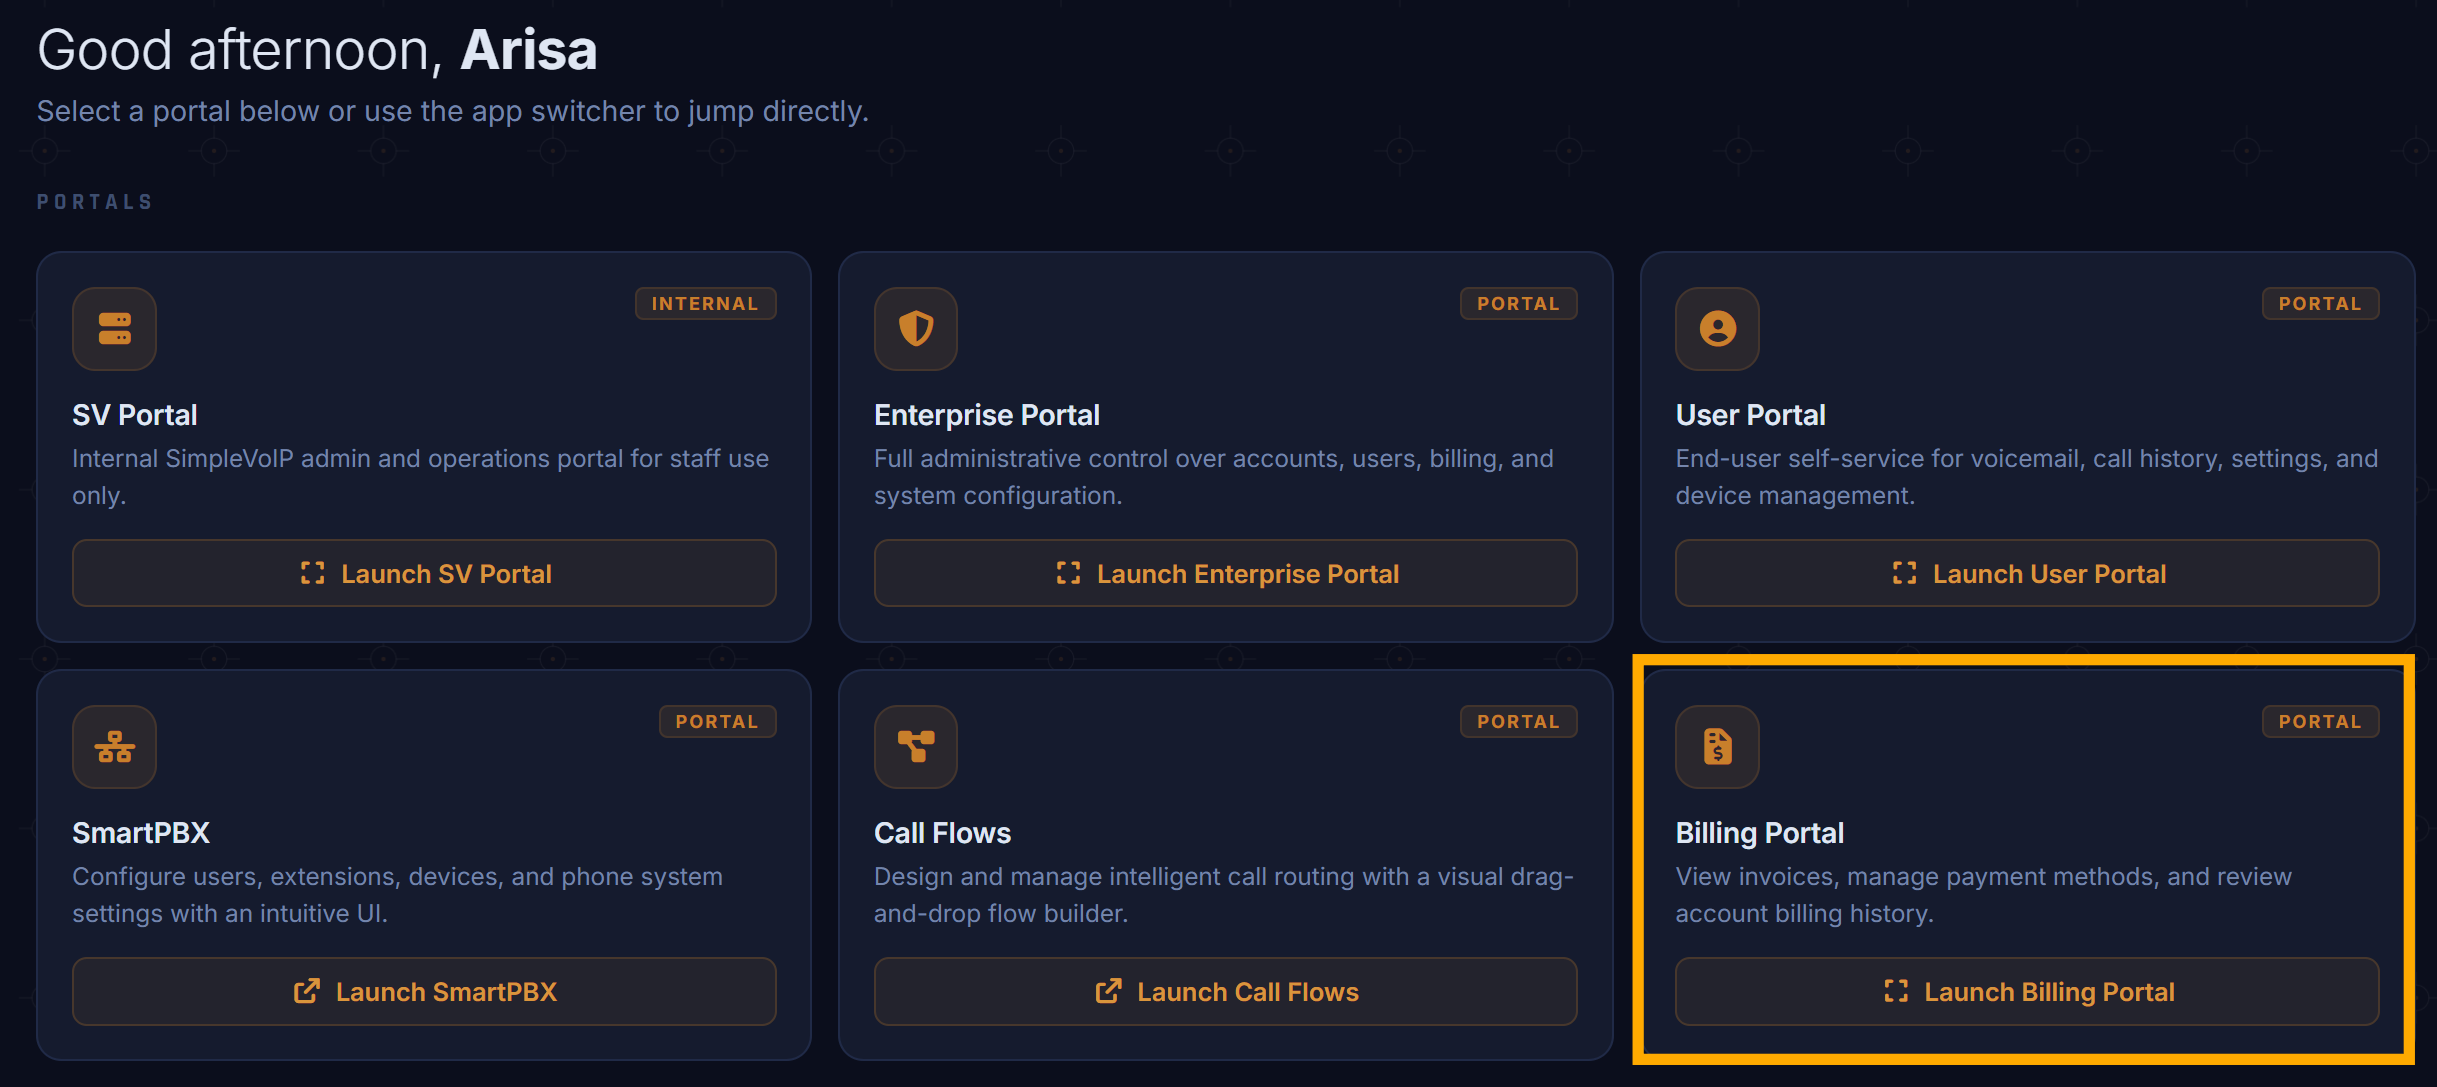Image resolution: width=2437 pixels, height=1087 pixels.
Task: Launch the Billing Portal
Action: [2027, 991]
